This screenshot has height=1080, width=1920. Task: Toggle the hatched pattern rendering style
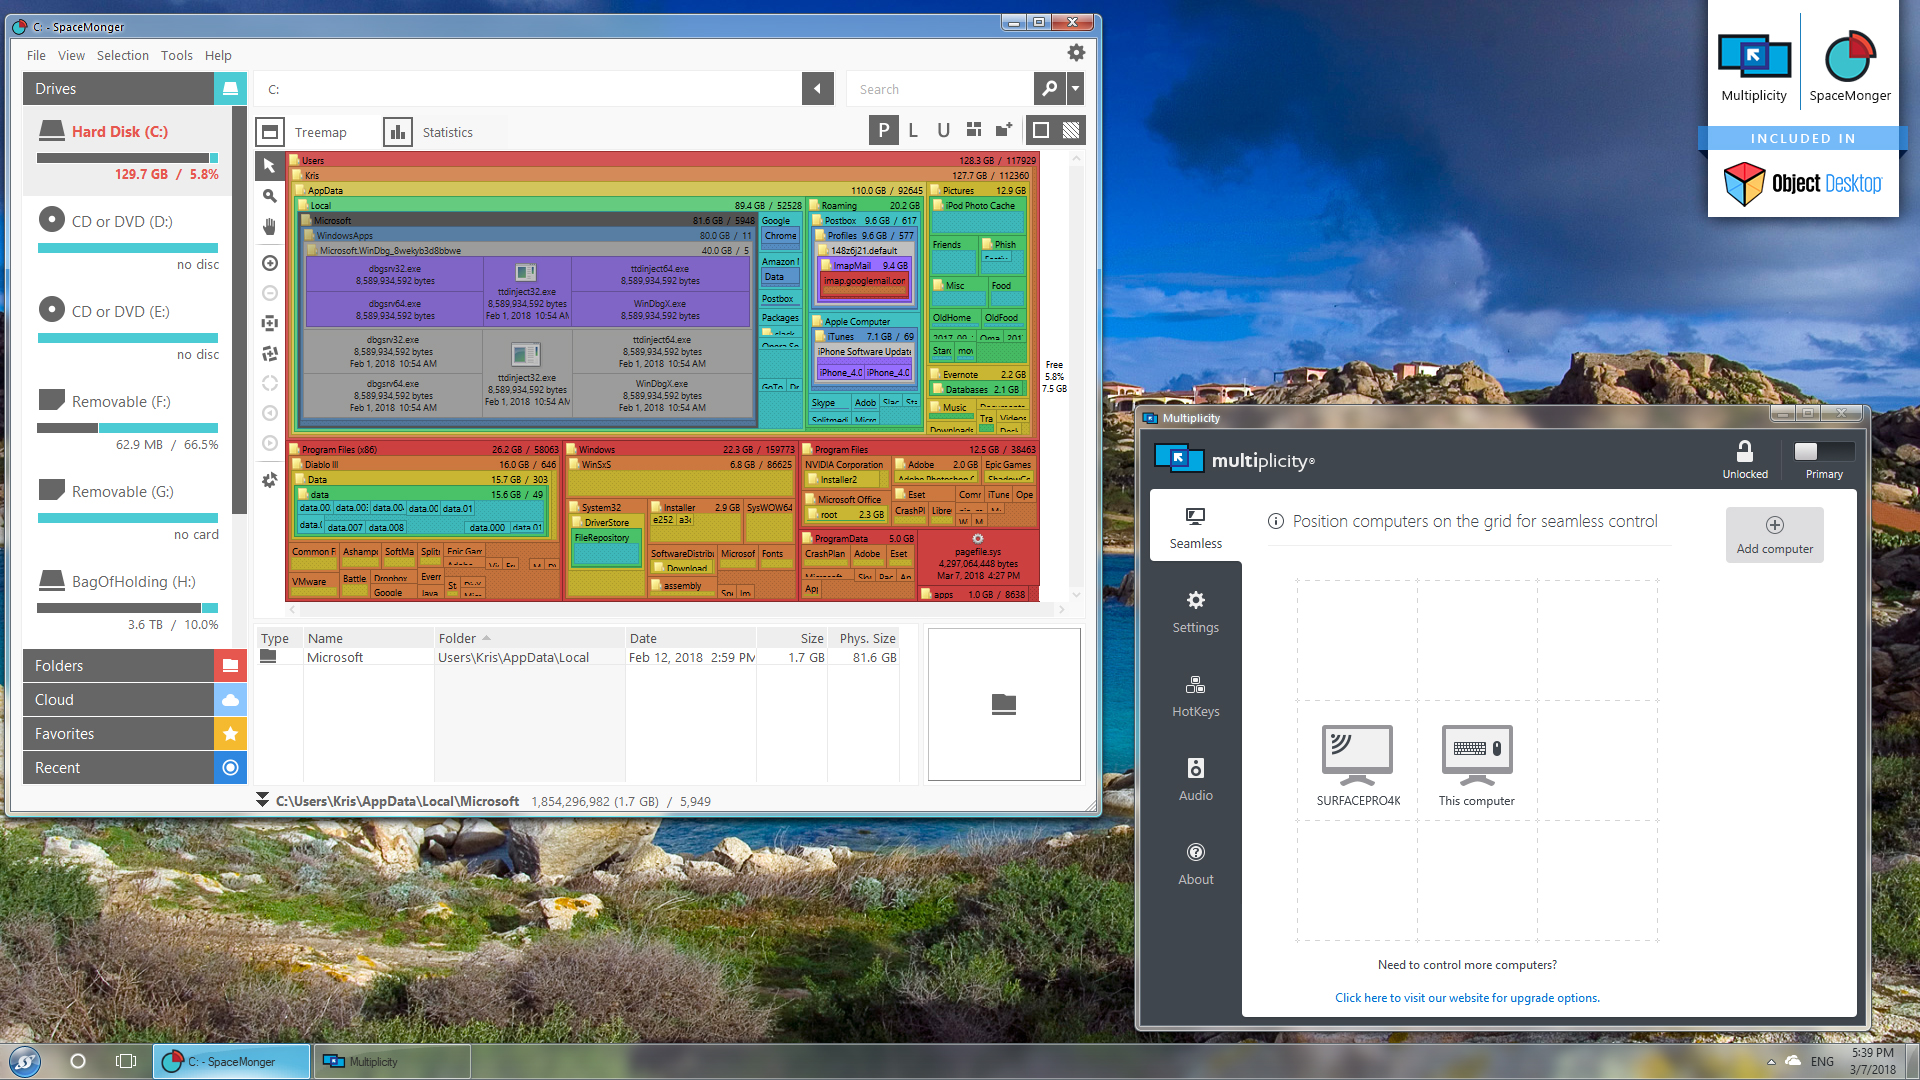point(1071,130)
